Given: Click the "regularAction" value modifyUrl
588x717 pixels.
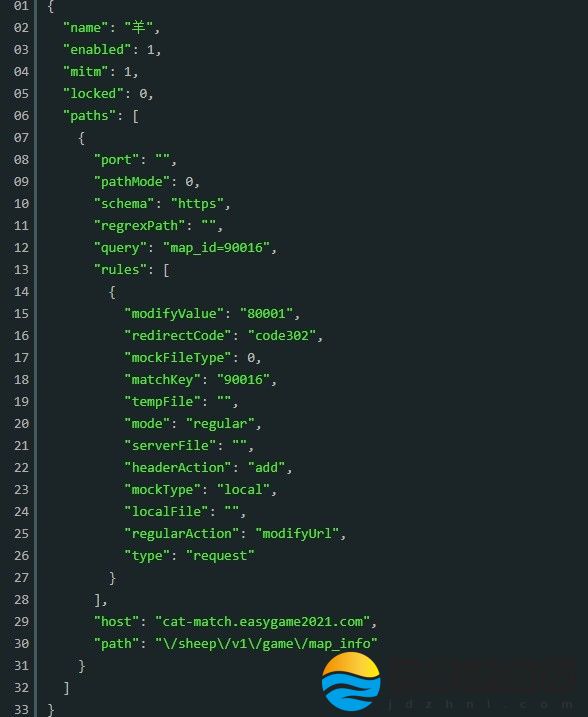Looking at the screenshot, I should coord(297,534).
